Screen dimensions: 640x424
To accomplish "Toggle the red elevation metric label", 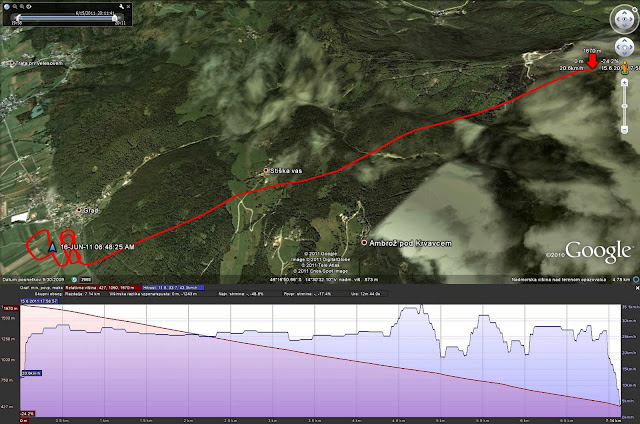I will (102, 288).
